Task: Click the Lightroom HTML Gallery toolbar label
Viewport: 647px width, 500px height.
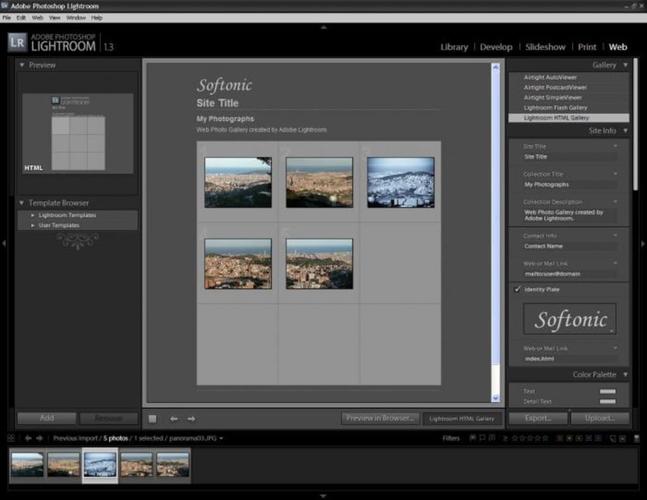Action: click(x=462, y=419)
